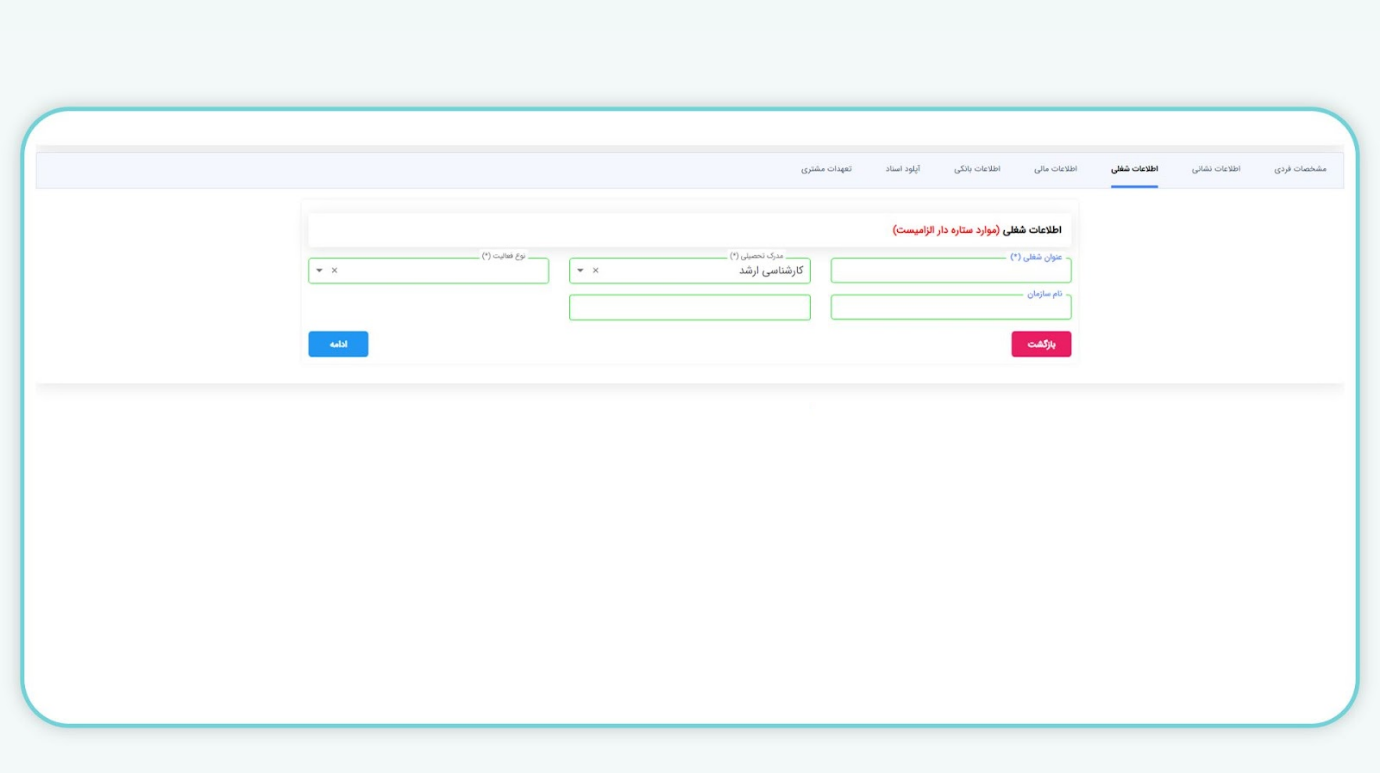
Task: Click the selected کارشناسی ارشد value
Action: 770,271
